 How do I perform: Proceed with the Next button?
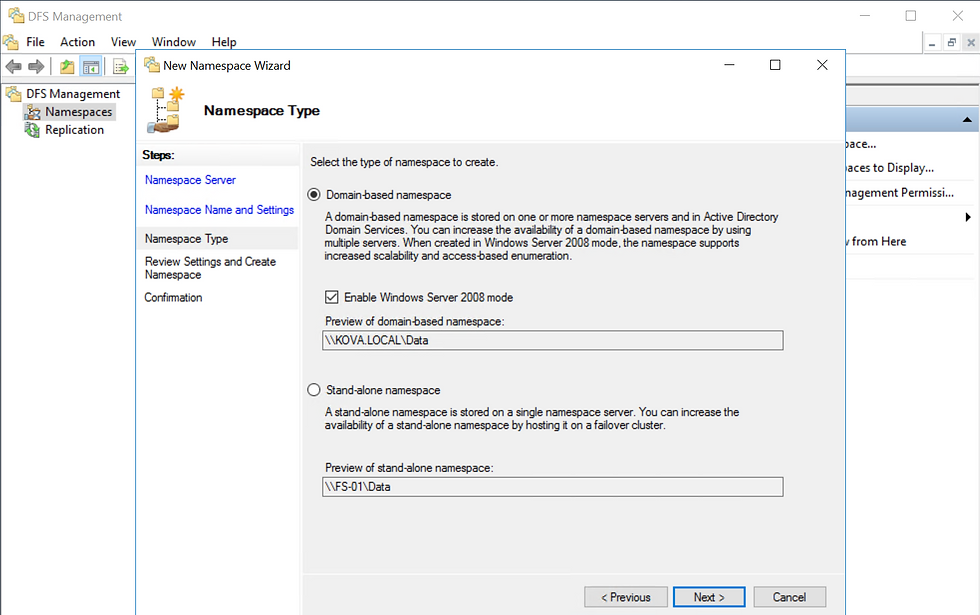click(709, 597)
